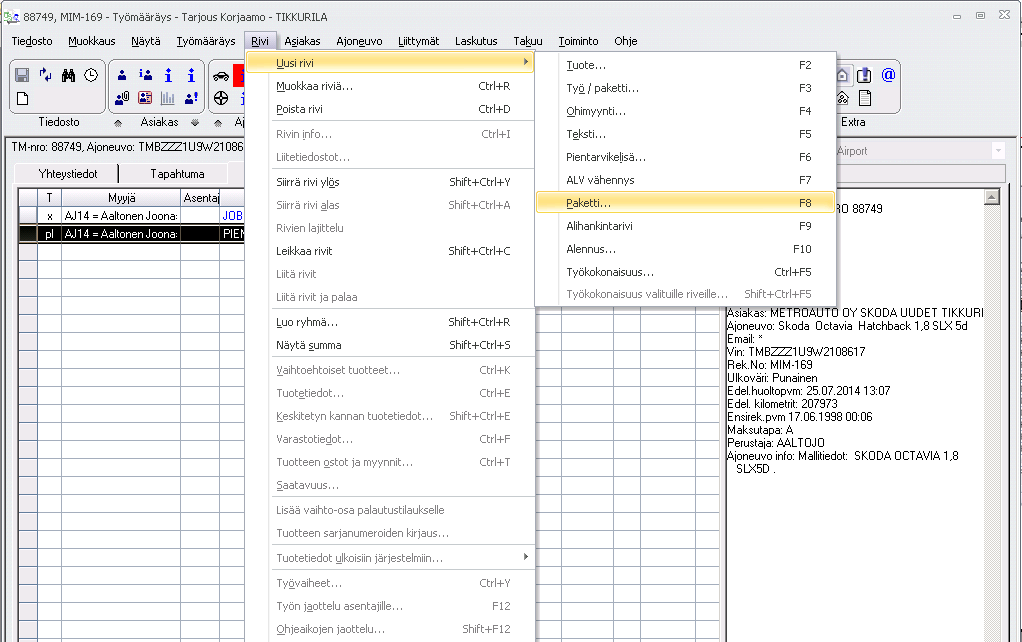Click the person with exclamation mark icon
1022x642 pixels.
pyautogui.click(x=191, y=98)
